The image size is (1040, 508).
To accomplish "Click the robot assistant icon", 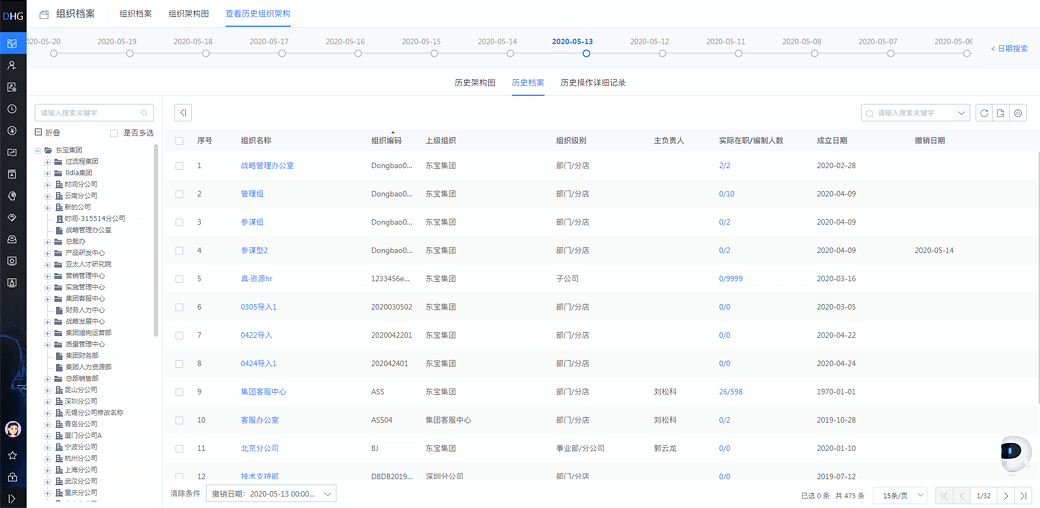I will 1014,453.
